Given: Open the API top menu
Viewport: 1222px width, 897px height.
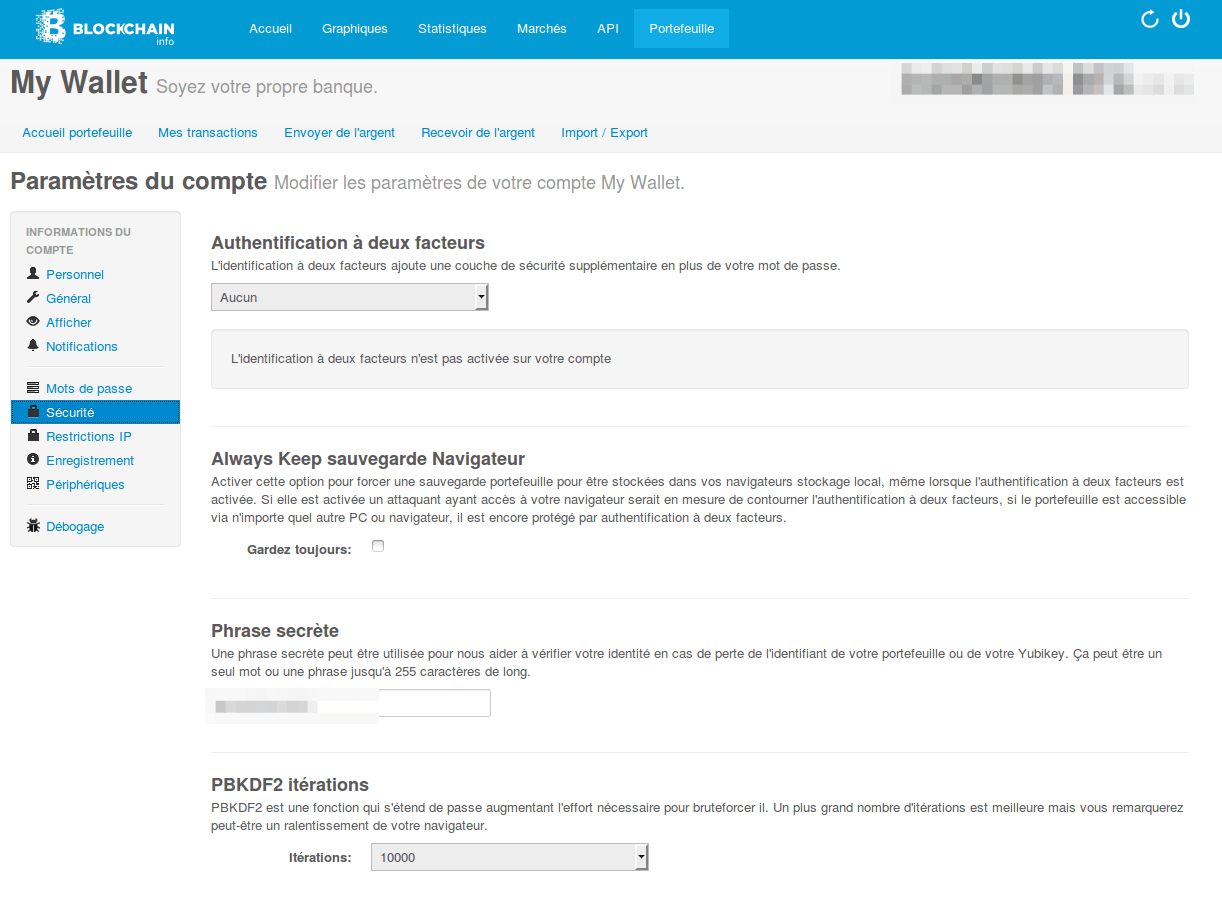Looking at the screenshot, I should pos(608,28).
